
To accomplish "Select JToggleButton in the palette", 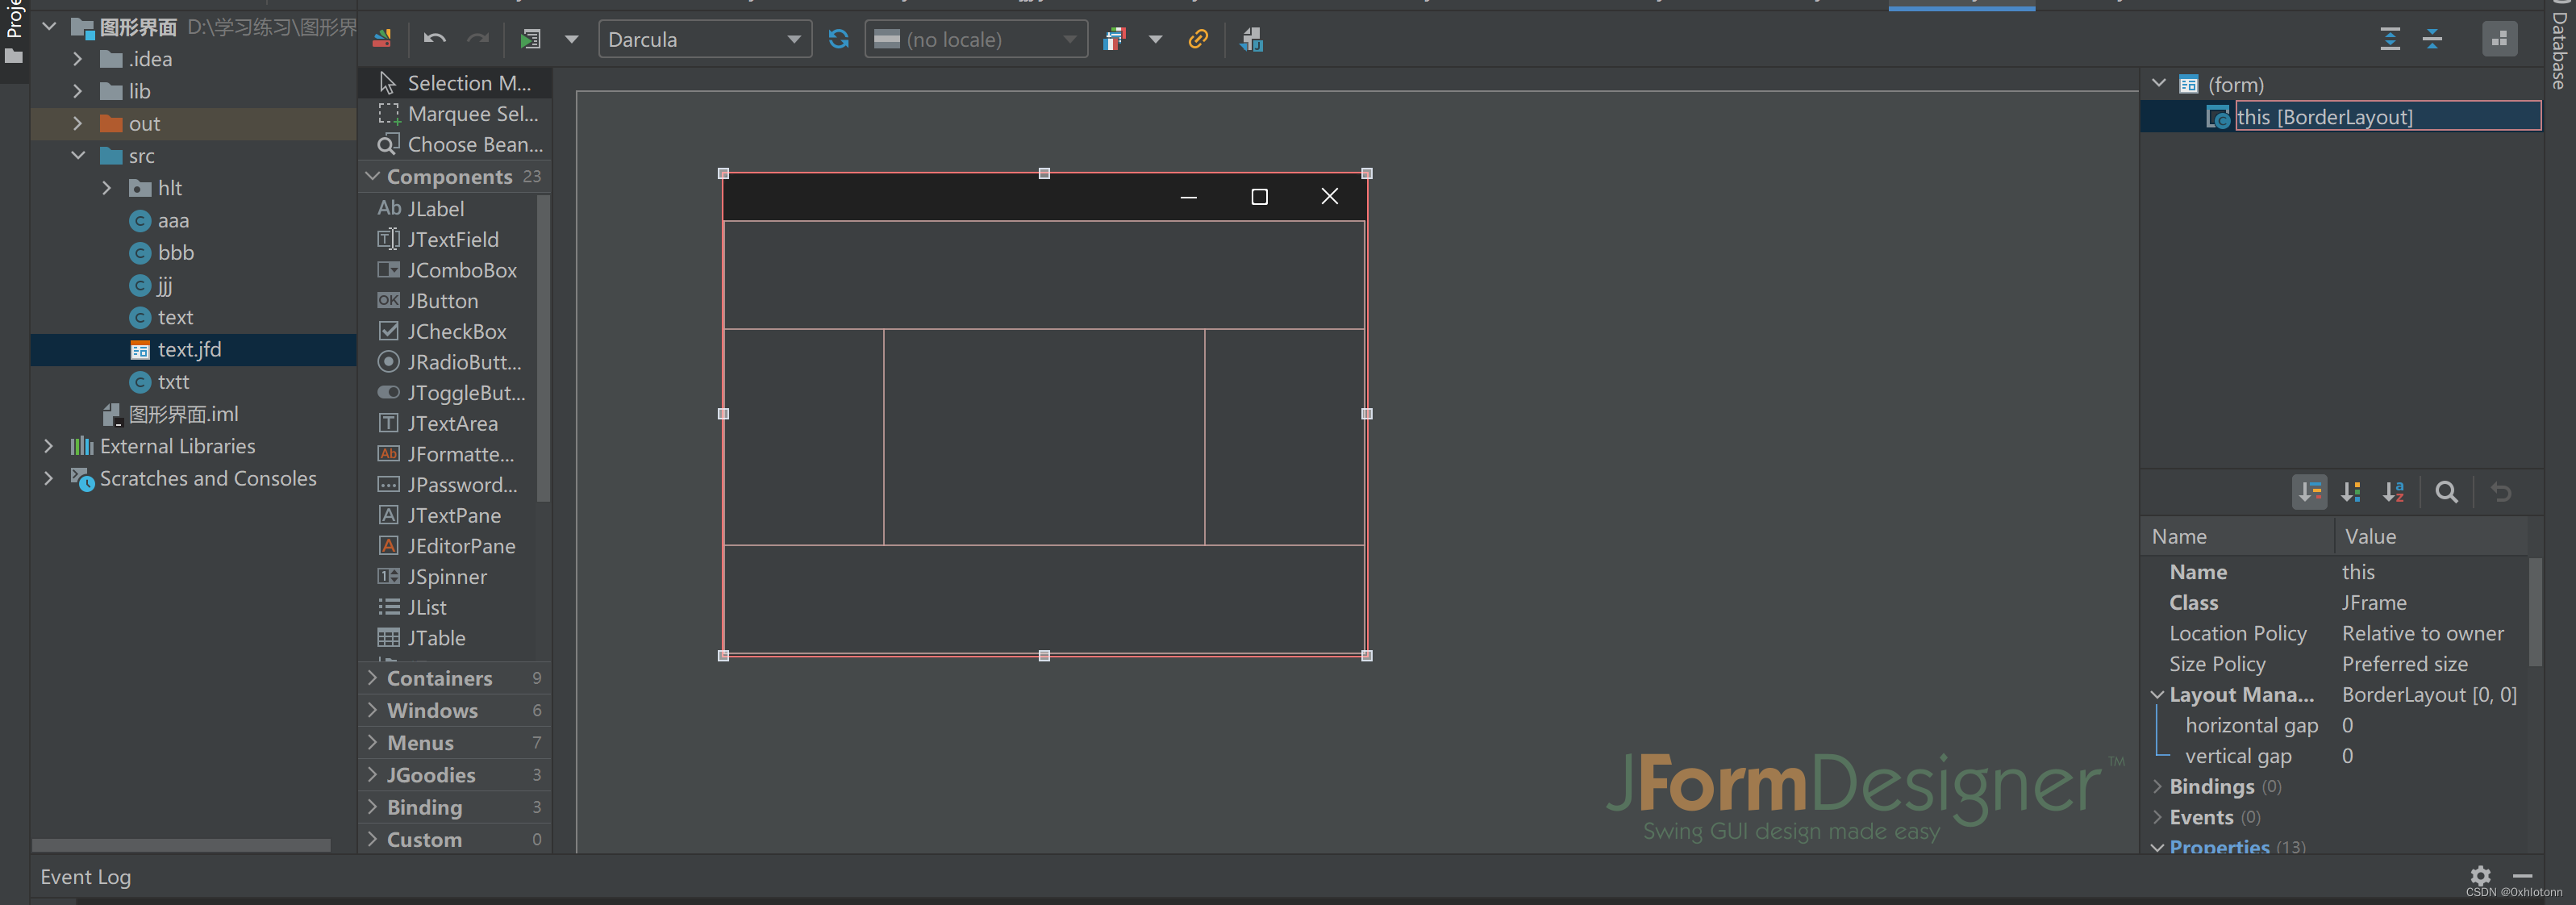I will coord(464,393).
